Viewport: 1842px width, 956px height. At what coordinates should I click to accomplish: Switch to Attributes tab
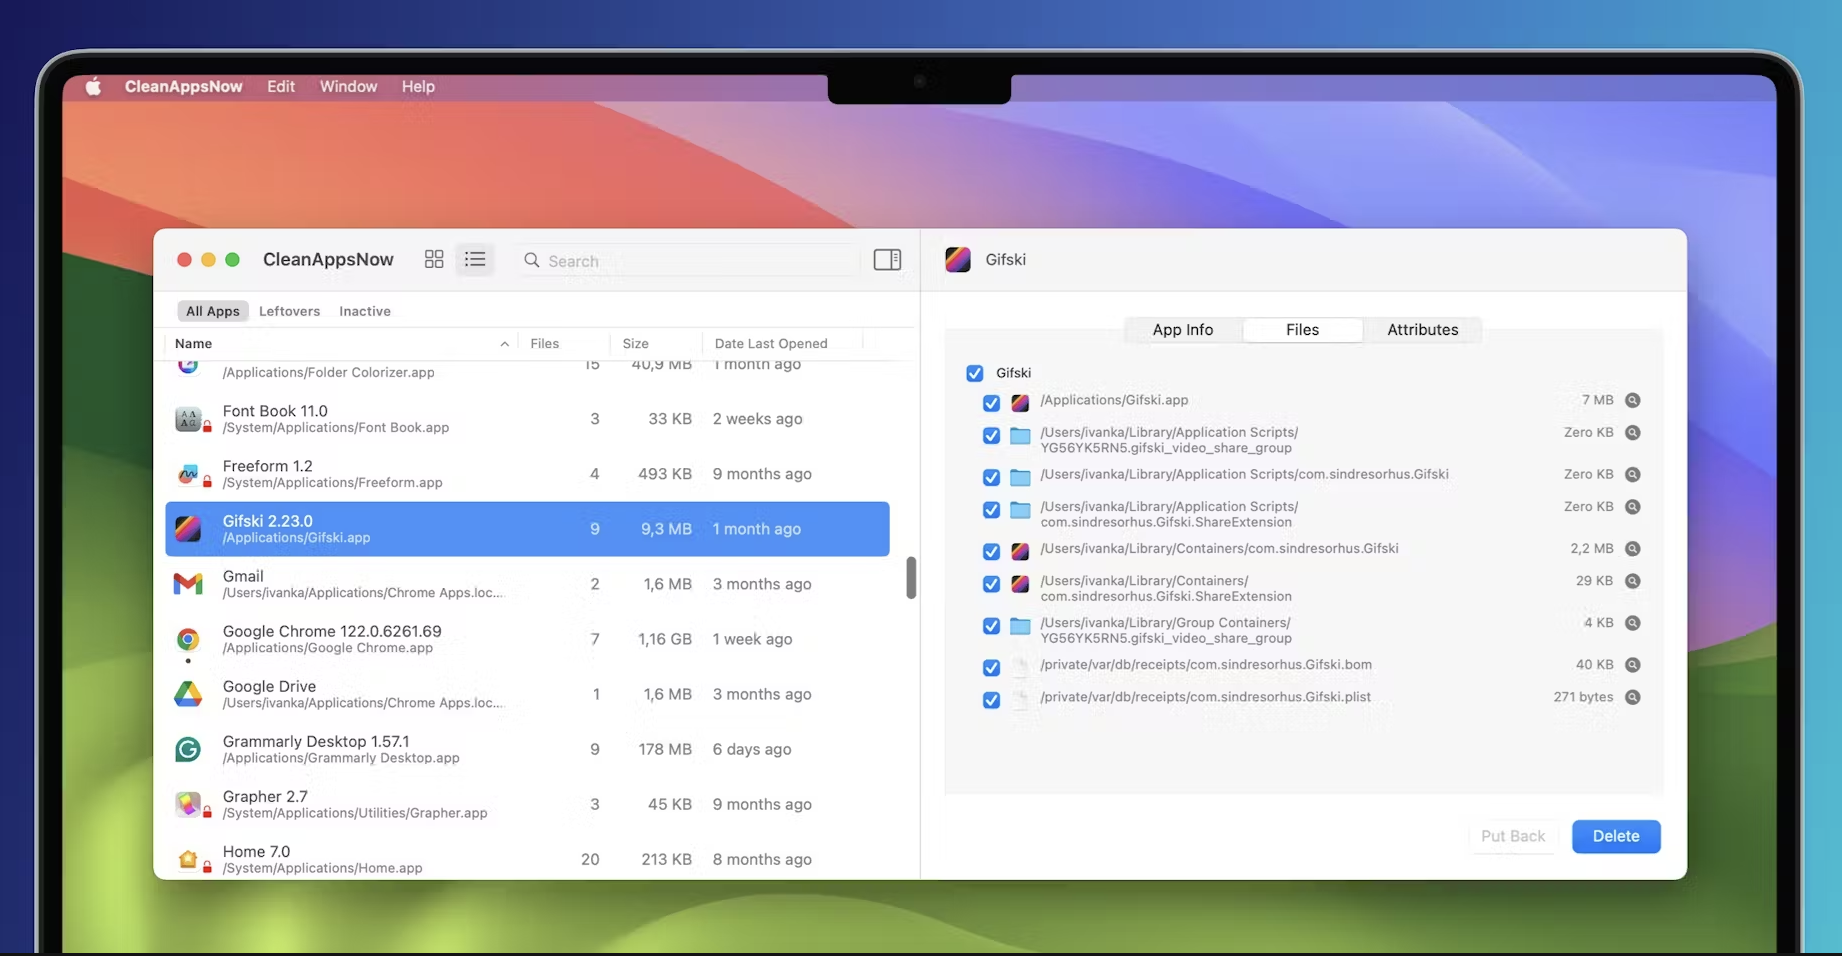coord(1422,330)
